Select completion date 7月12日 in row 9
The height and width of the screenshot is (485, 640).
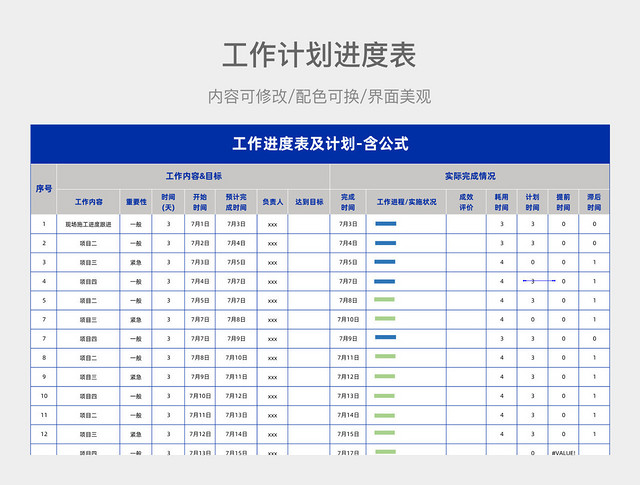[348, 377]
